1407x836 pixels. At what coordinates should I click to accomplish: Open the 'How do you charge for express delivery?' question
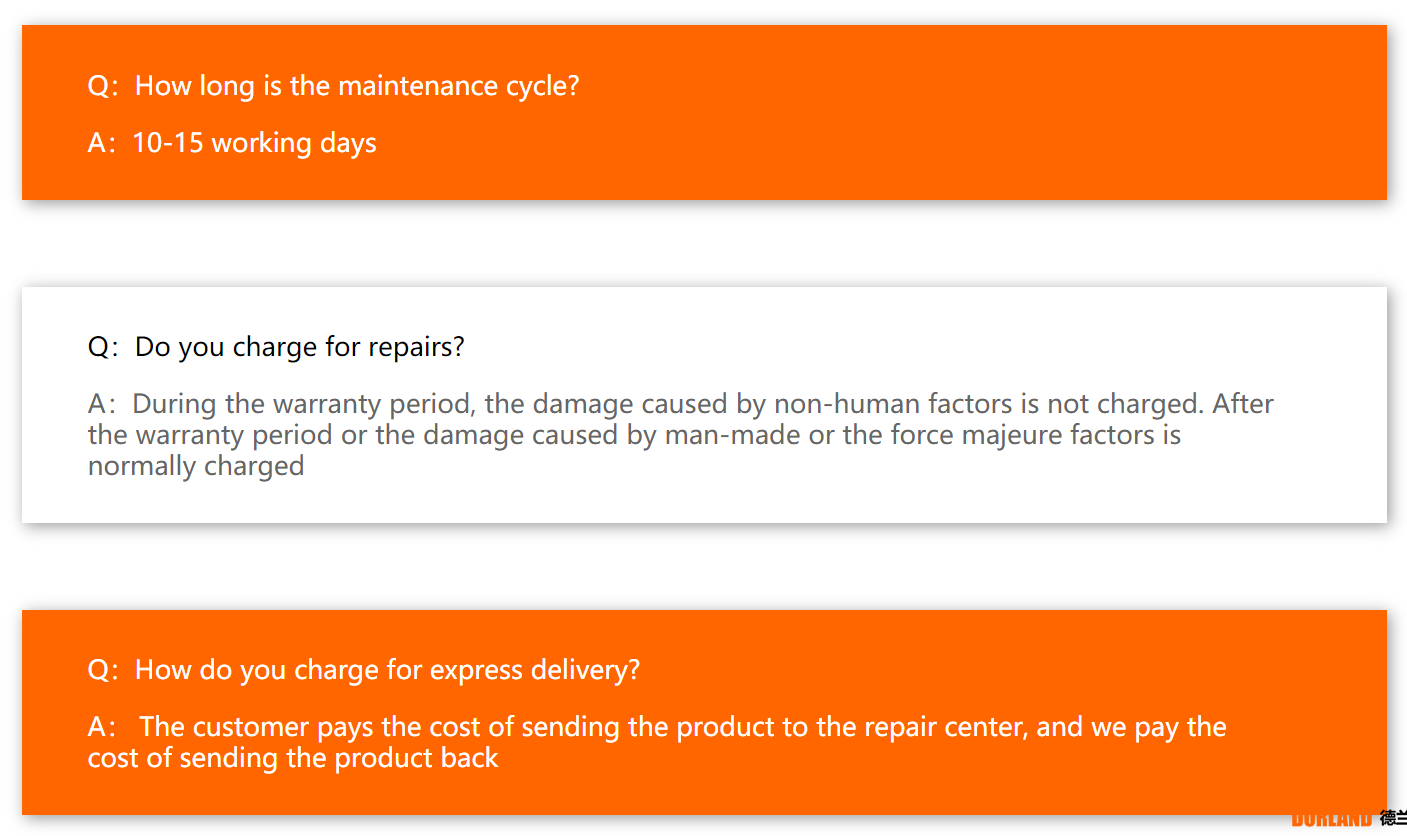tap(364, 670)
